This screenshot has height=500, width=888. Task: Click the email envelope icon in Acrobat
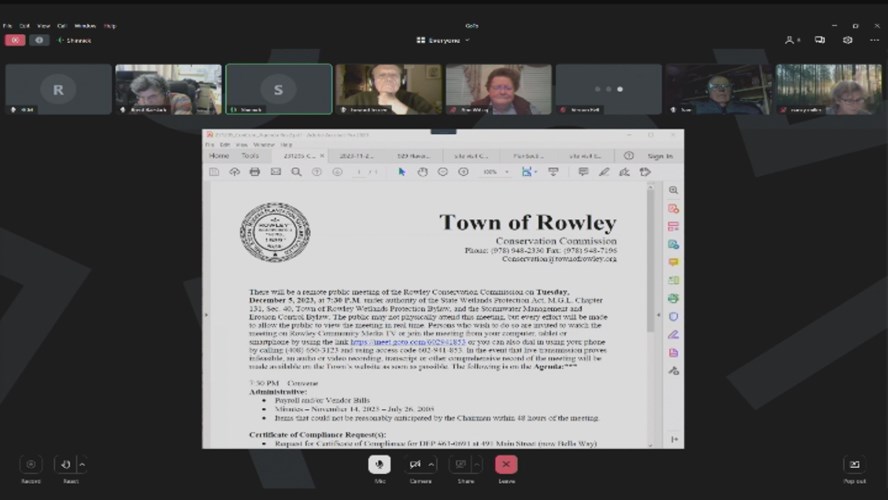[x=275, y=172]
